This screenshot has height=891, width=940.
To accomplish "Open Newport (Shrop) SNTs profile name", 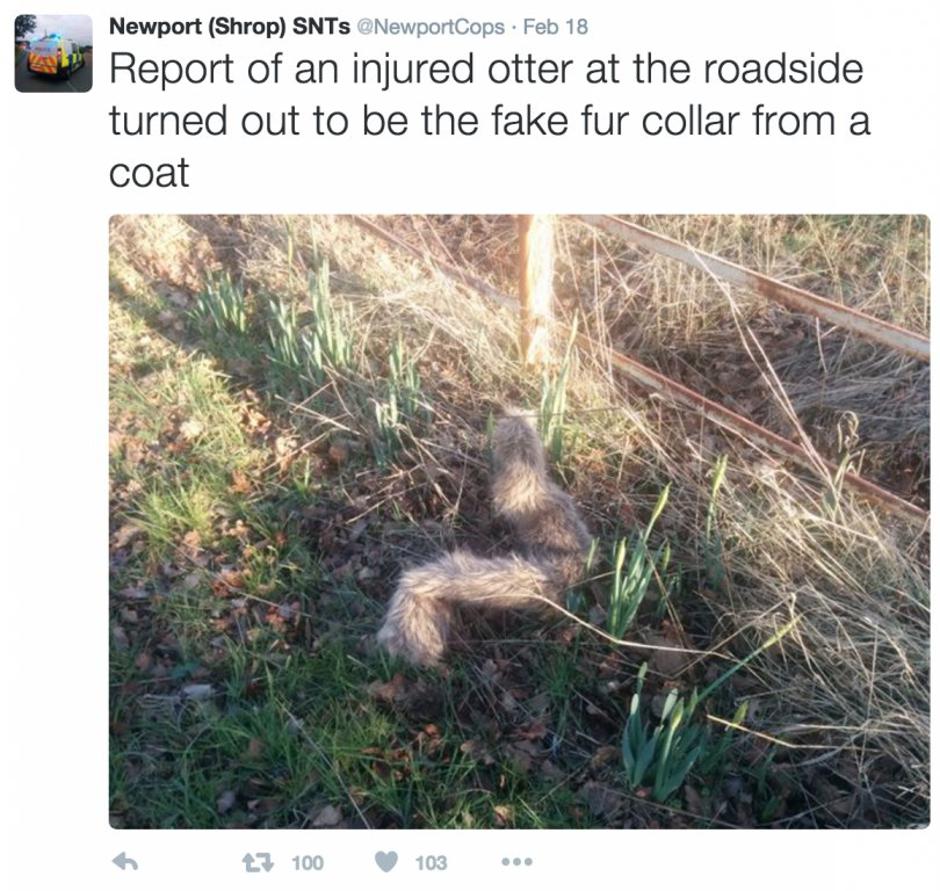I will click(x=230, y=26).
